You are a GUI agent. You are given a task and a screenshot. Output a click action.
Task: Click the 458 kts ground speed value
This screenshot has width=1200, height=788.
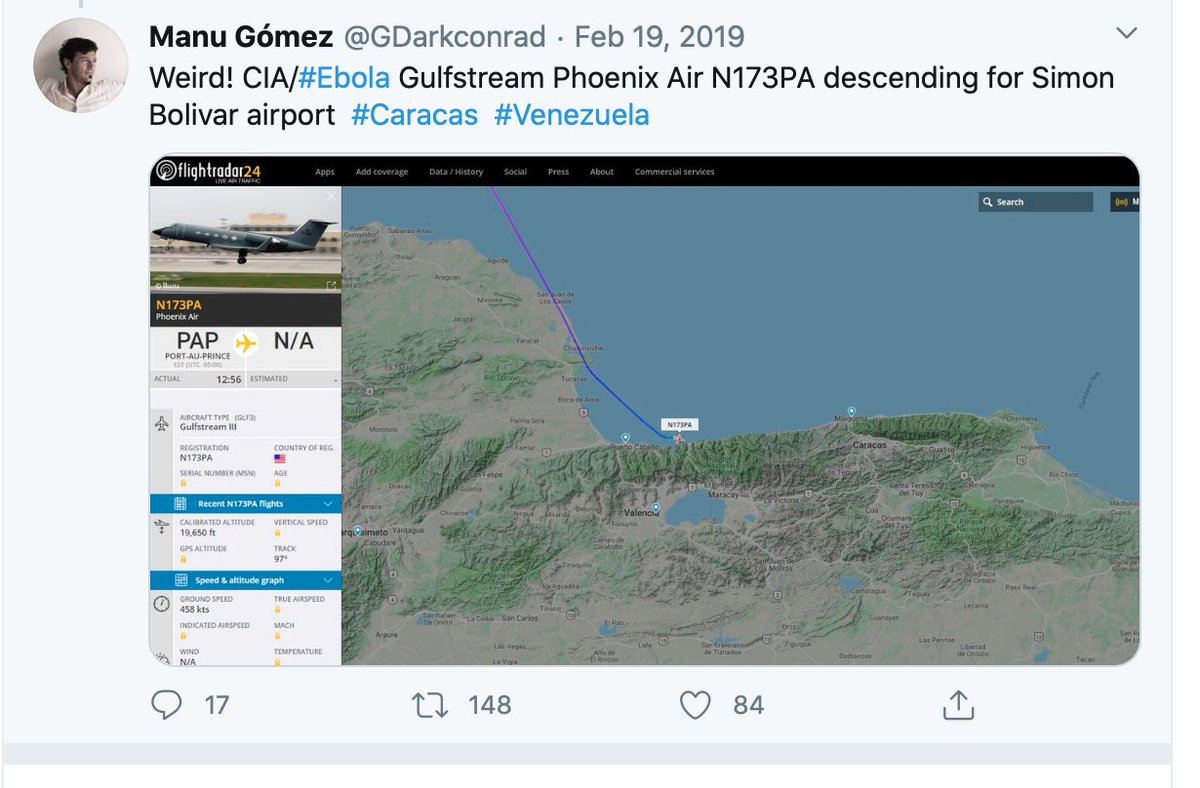coord(195,609)
